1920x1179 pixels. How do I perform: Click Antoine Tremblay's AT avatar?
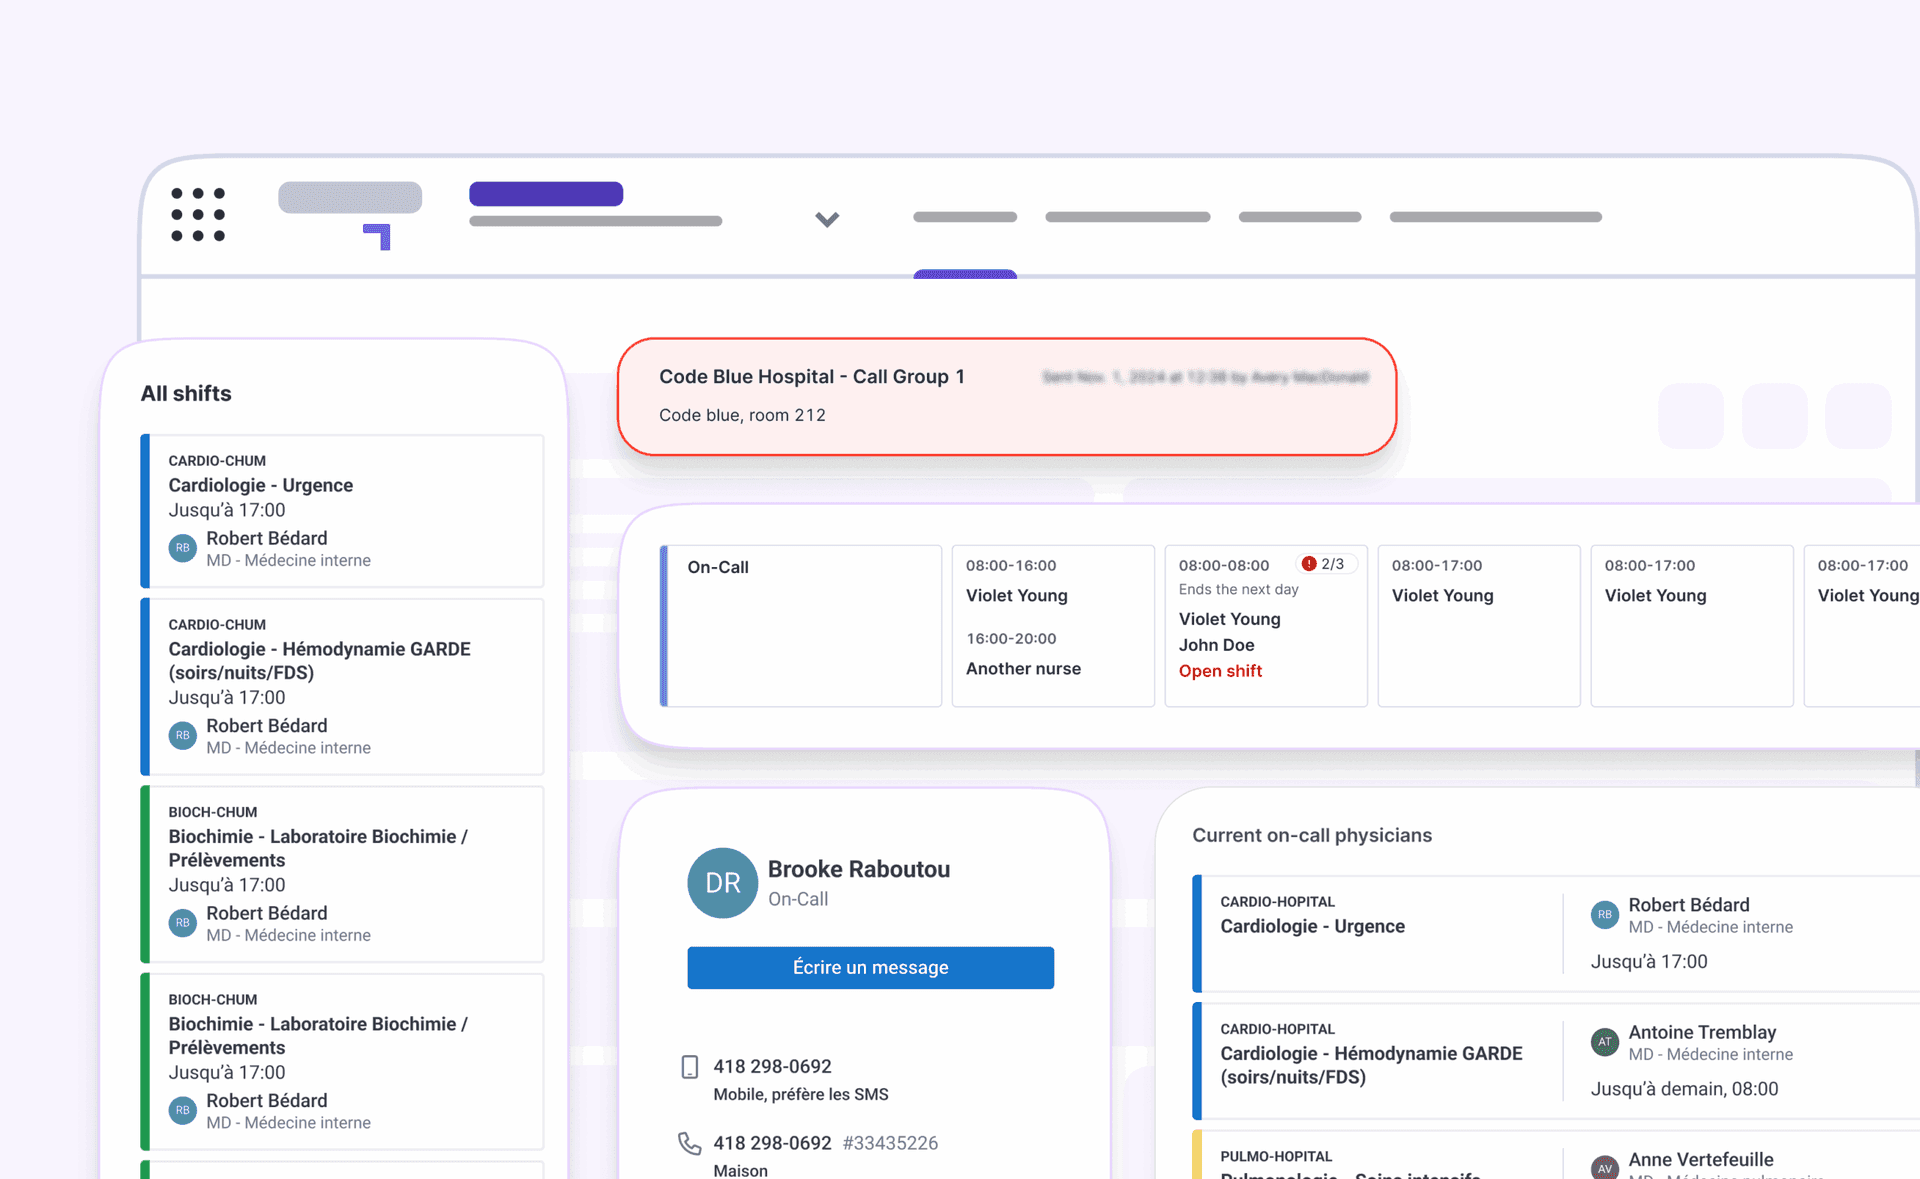coord(1604,1042)
